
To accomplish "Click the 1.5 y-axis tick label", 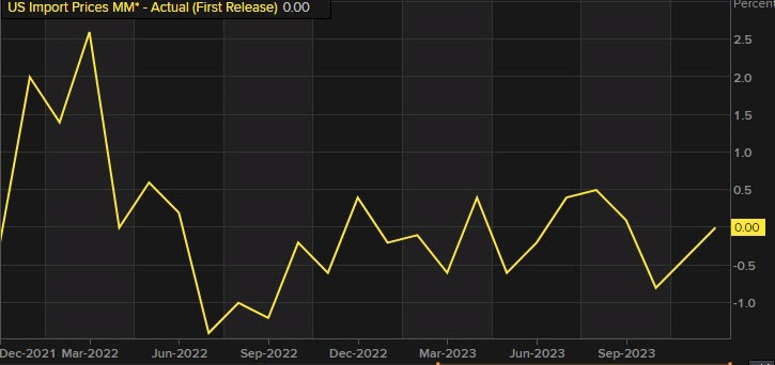I will [743, 115].
